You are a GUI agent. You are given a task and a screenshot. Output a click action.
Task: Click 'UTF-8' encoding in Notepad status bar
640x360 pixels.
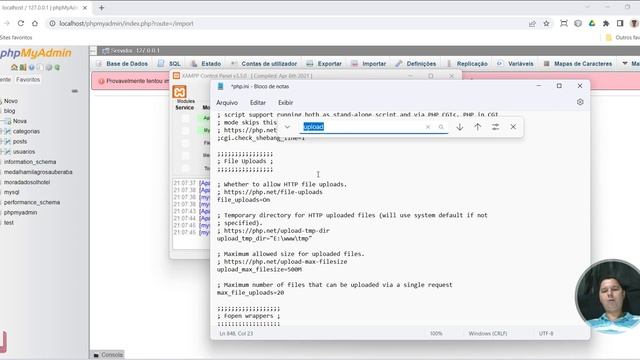(546, 333)
